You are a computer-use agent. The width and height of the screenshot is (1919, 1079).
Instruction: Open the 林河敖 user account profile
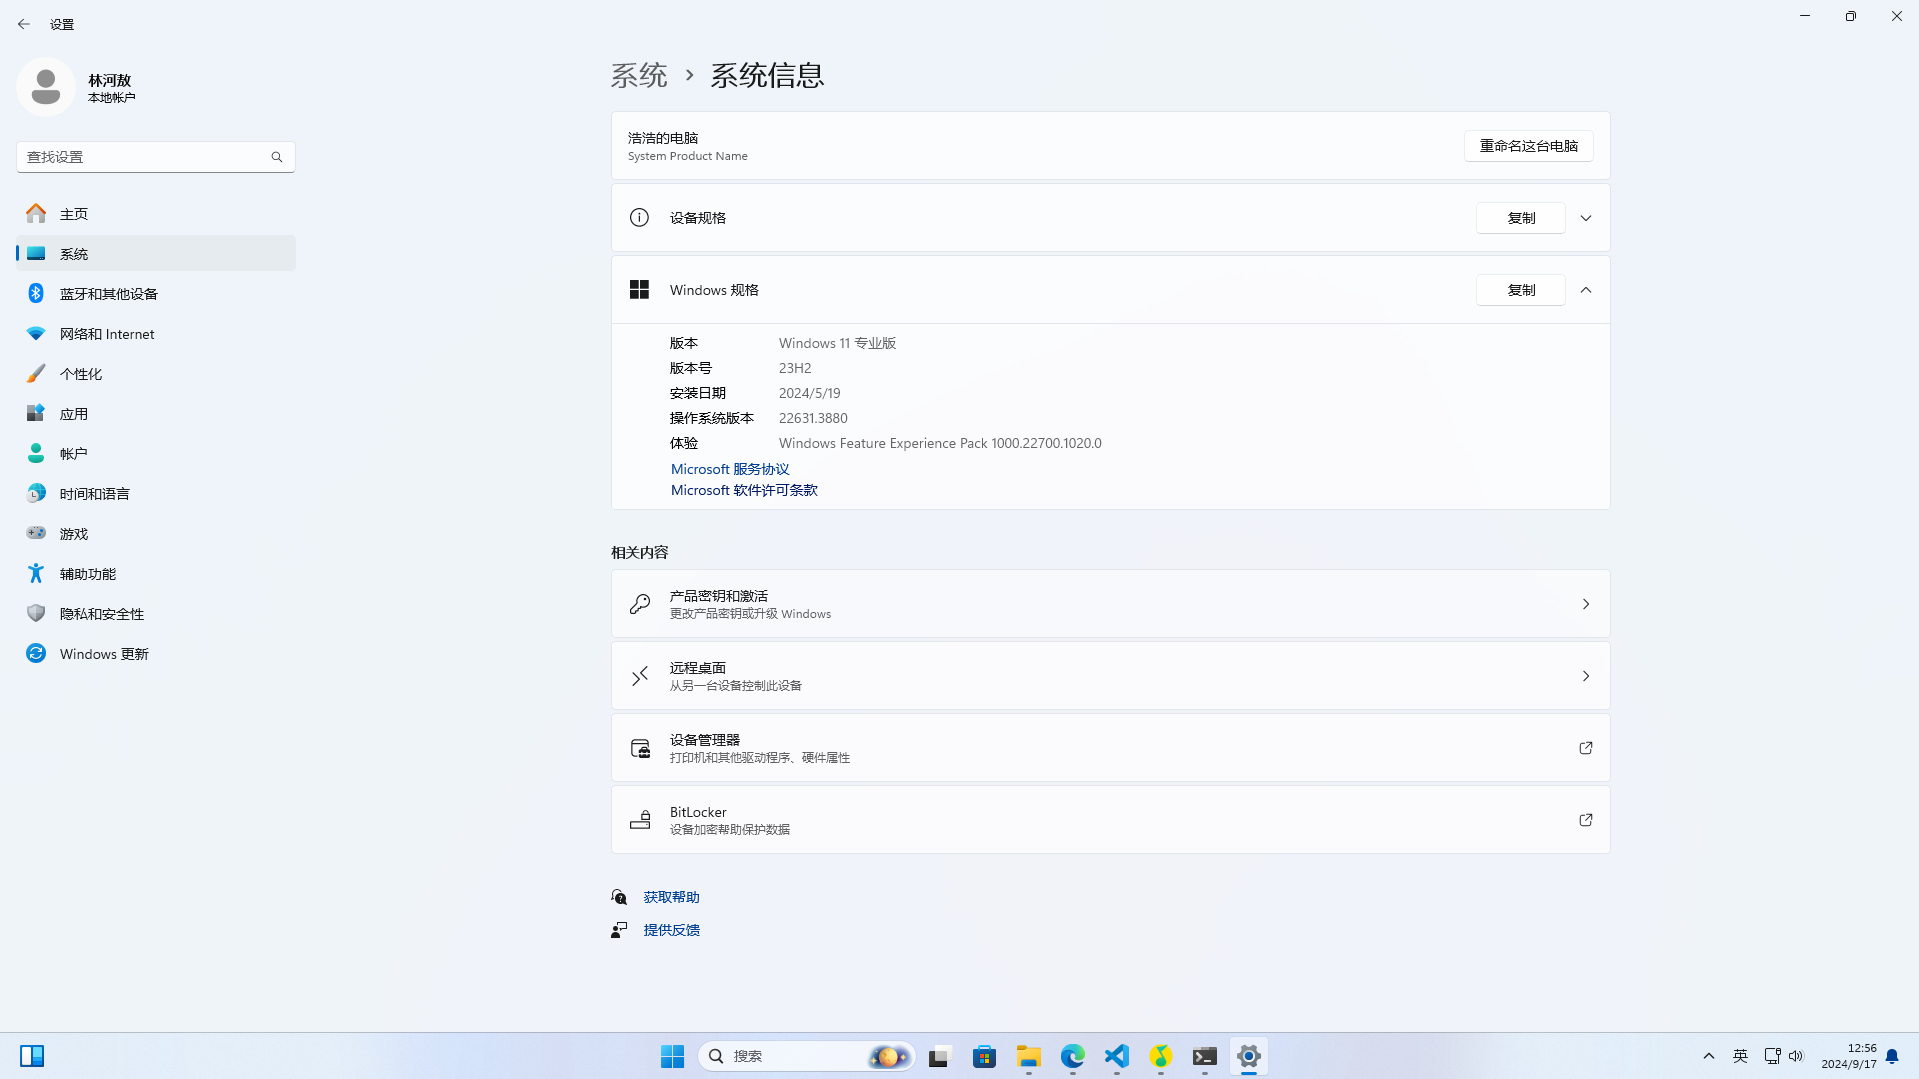tap(78, 88)
